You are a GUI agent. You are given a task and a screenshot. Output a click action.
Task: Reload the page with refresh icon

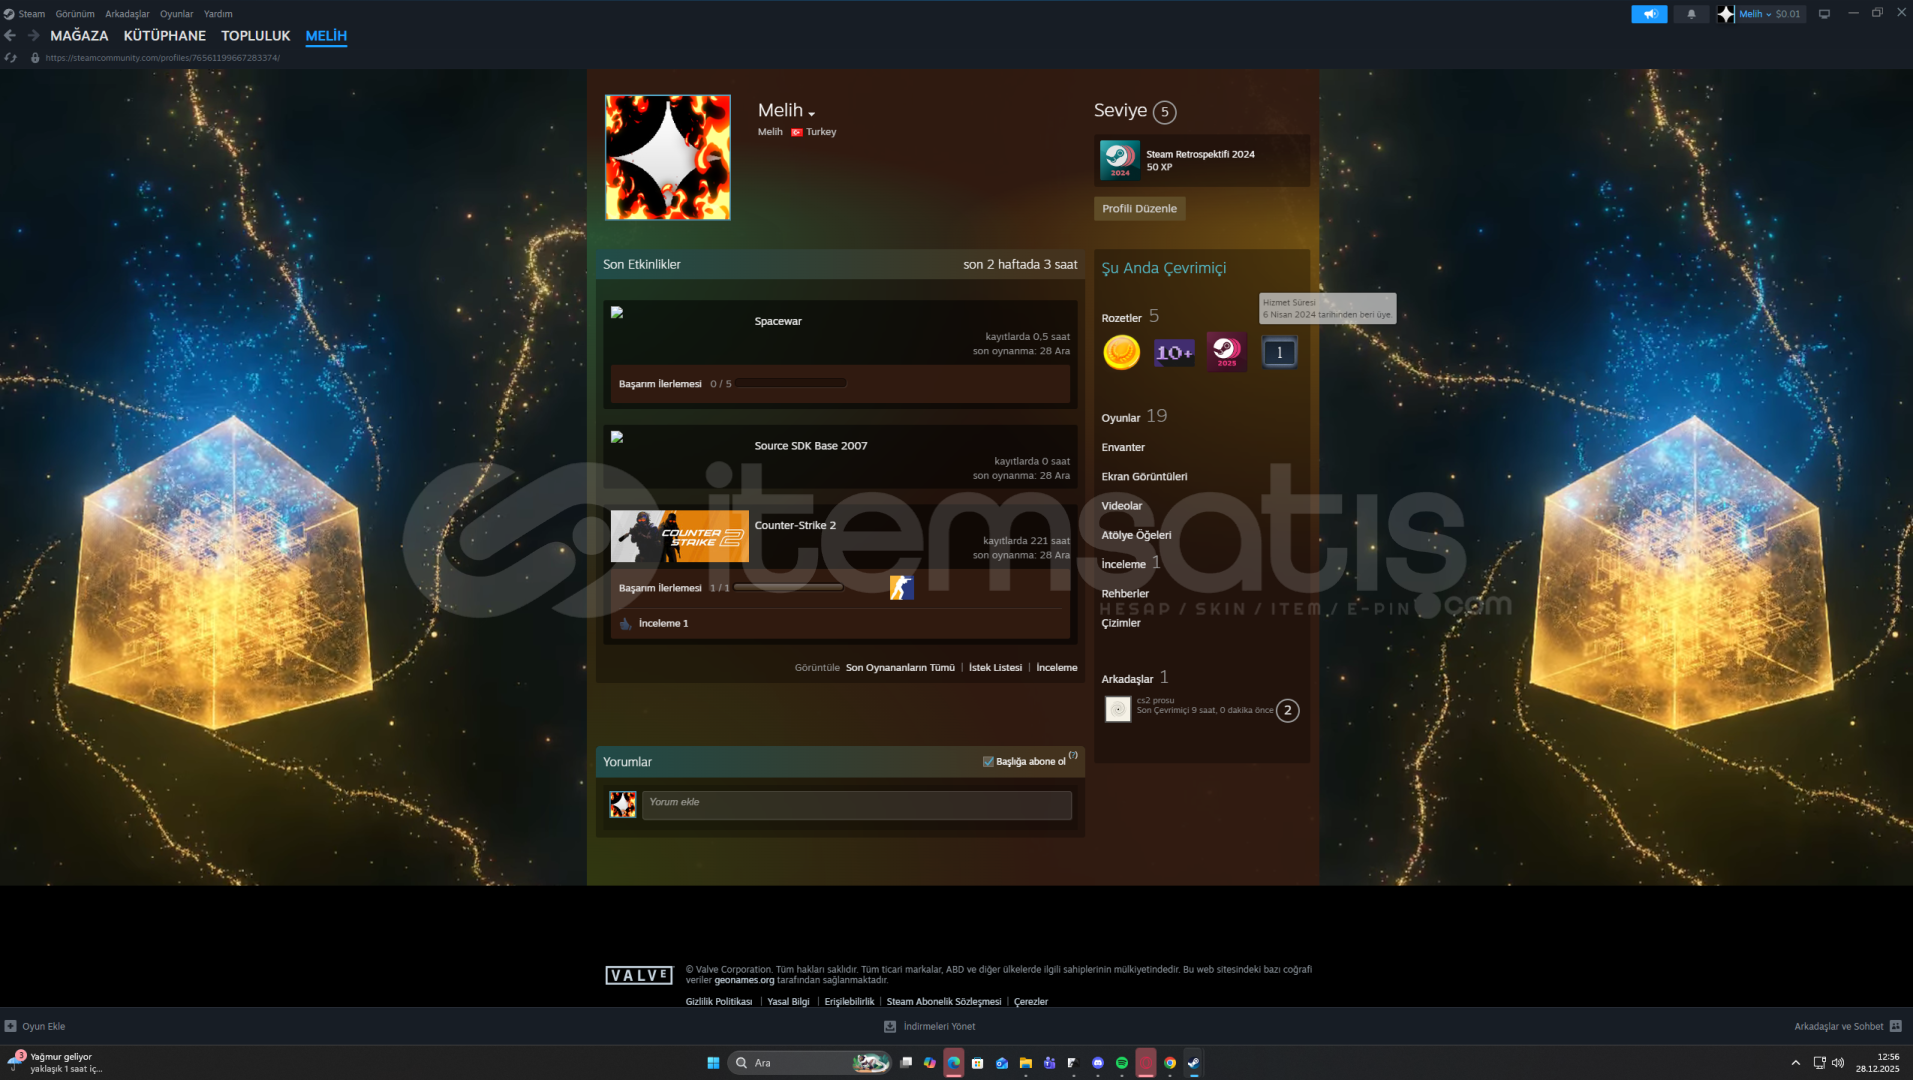(11, 58)
